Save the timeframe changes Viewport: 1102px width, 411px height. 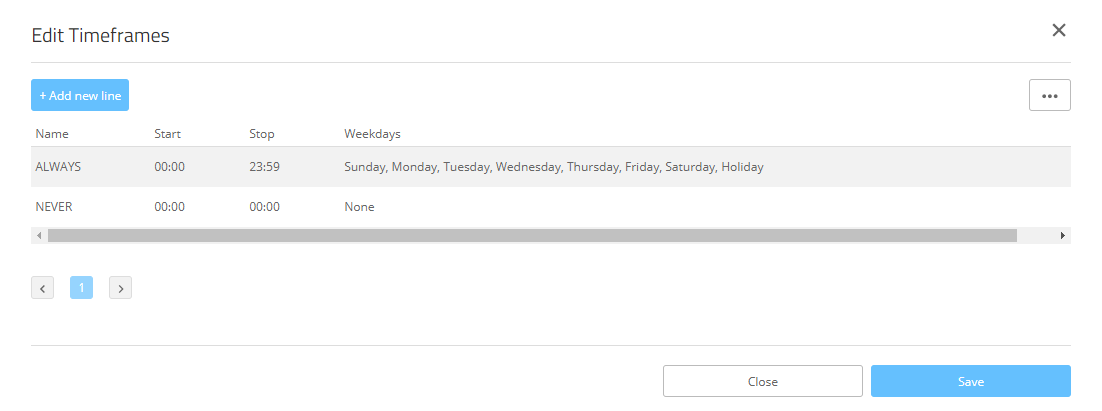click(970, 381)
